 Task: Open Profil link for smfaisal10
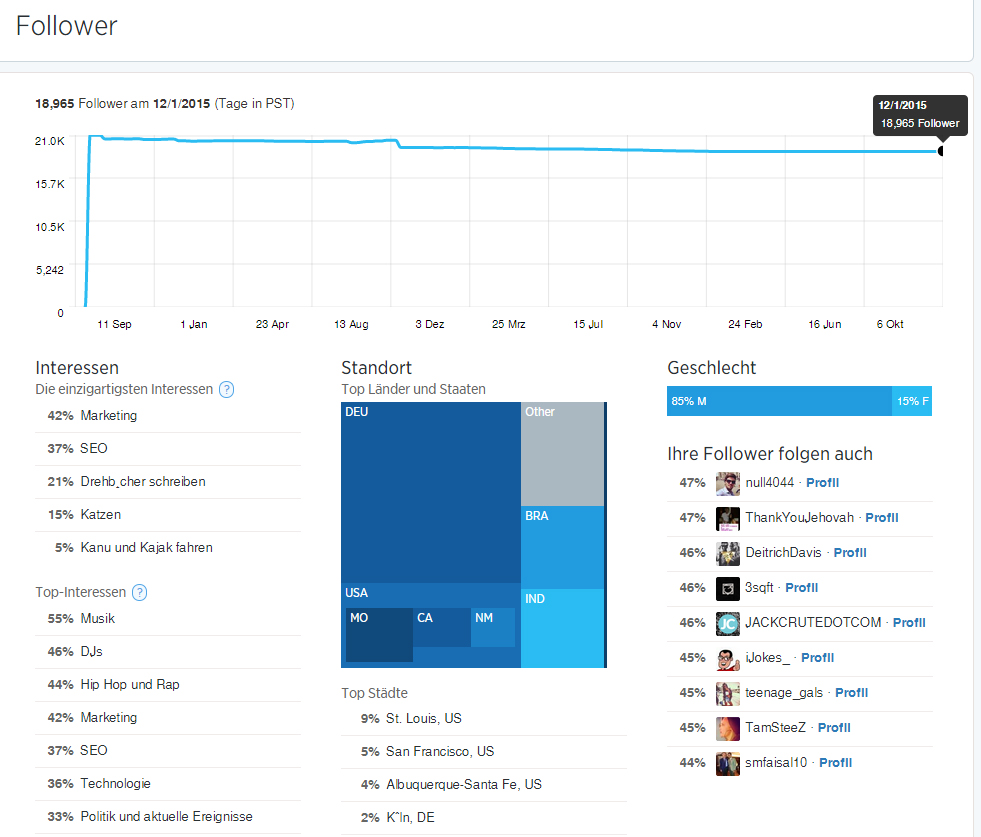(x=835, y=763)
